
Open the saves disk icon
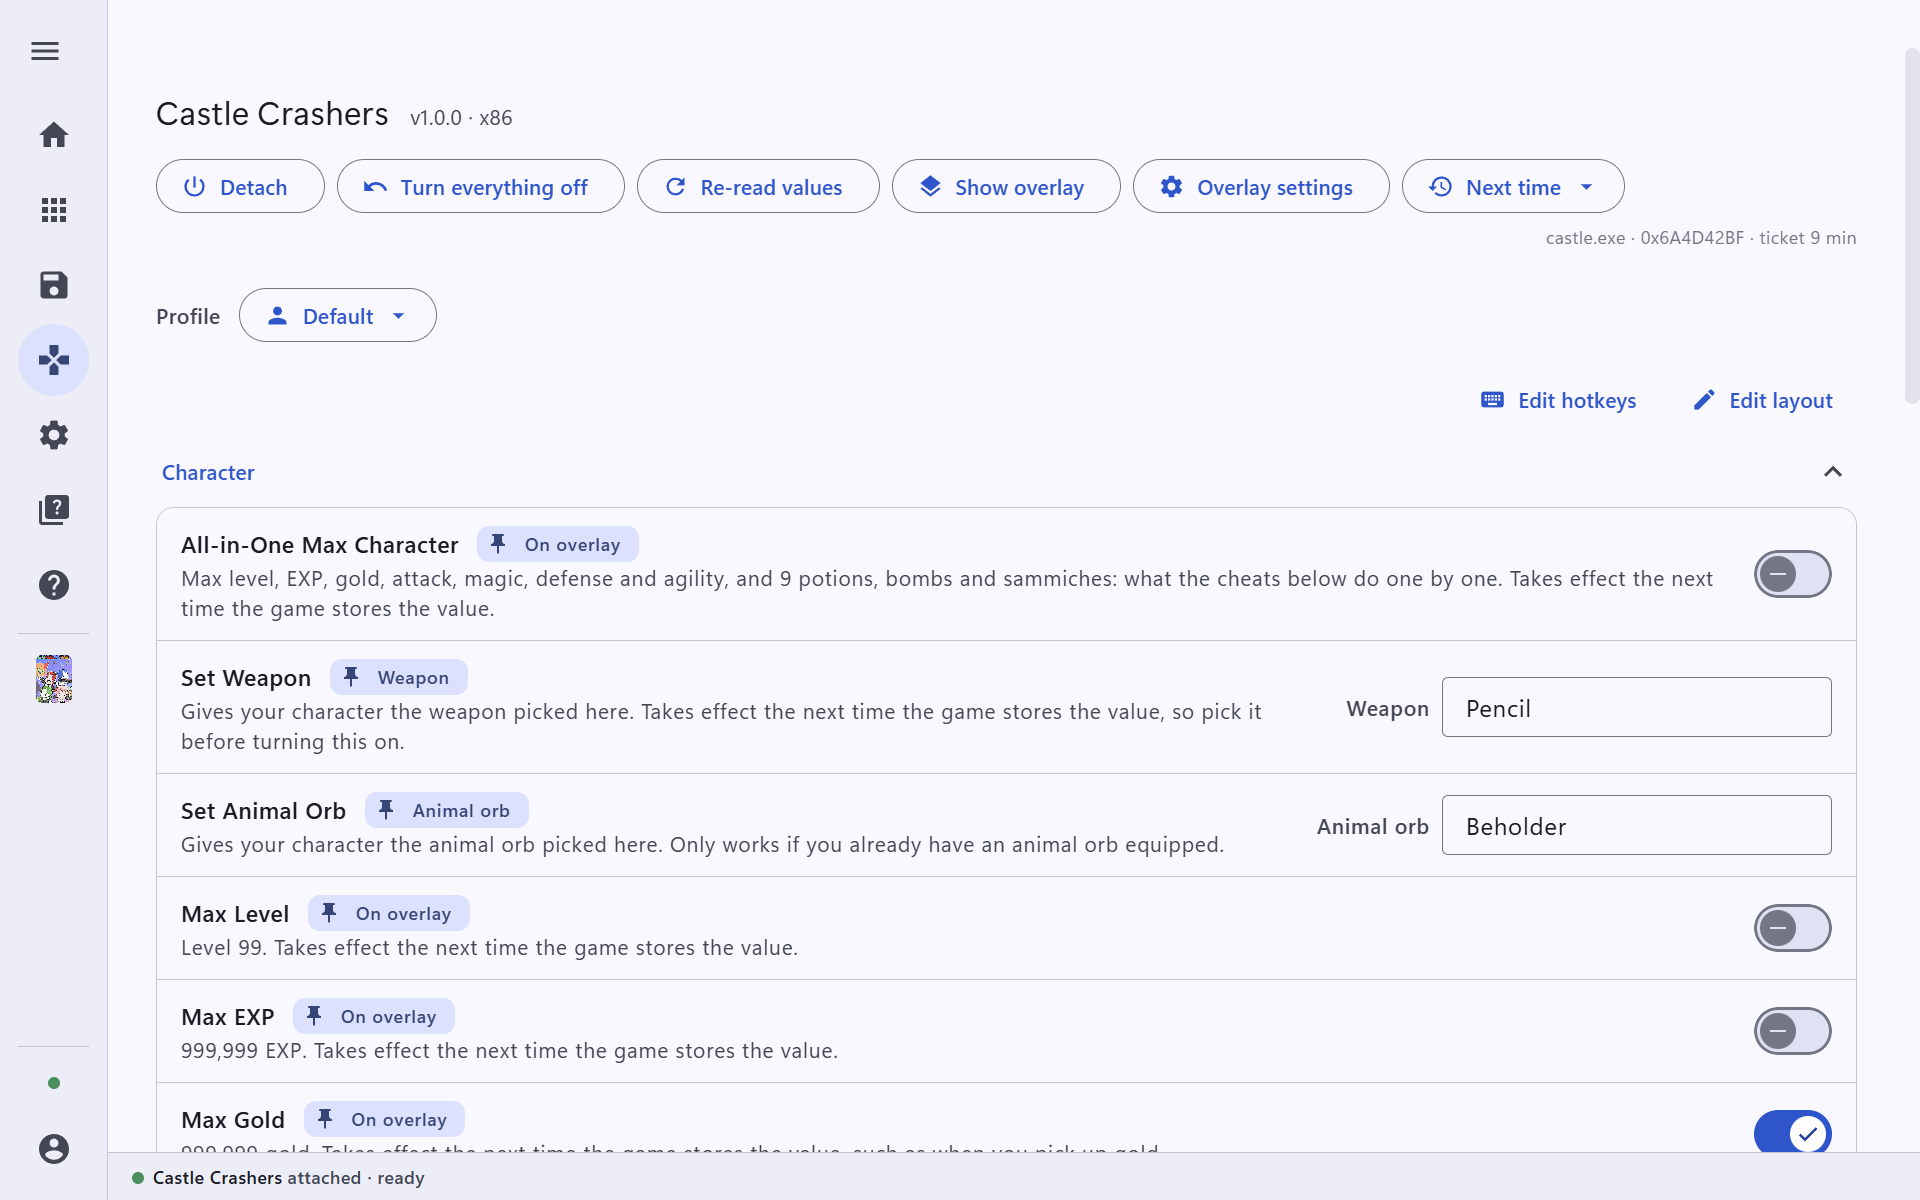(54, 285)
